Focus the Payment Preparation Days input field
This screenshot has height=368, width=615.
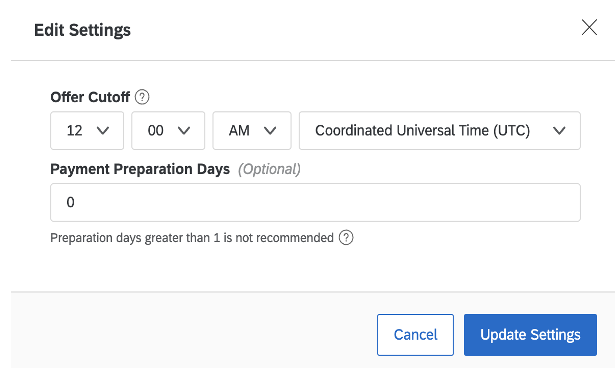315,202
